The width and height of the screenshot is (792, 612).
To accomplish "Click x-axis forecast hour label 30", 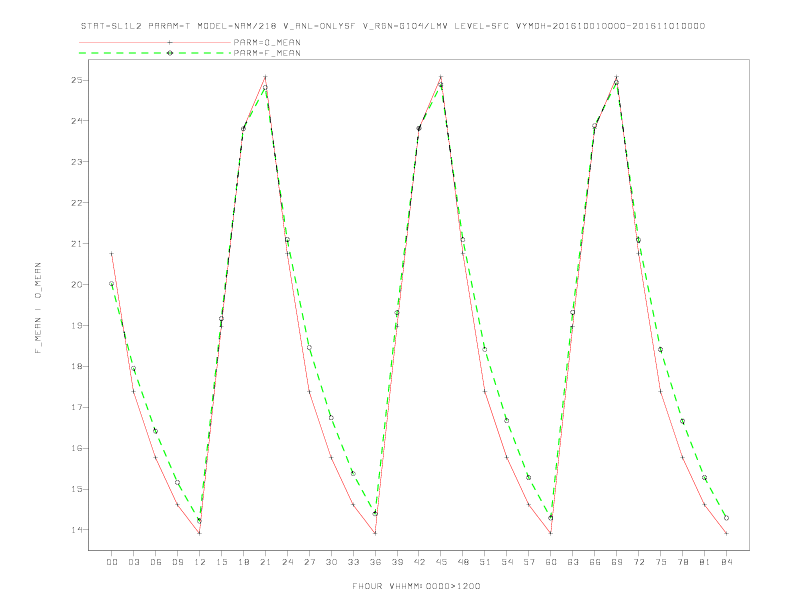I will click(331, 562).
